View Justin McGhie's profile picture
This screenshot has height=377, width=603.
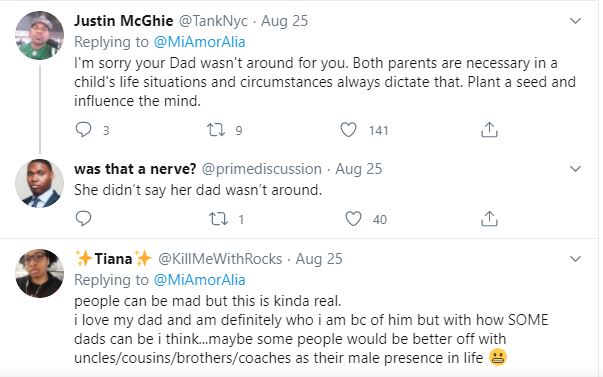click(40, 35)
